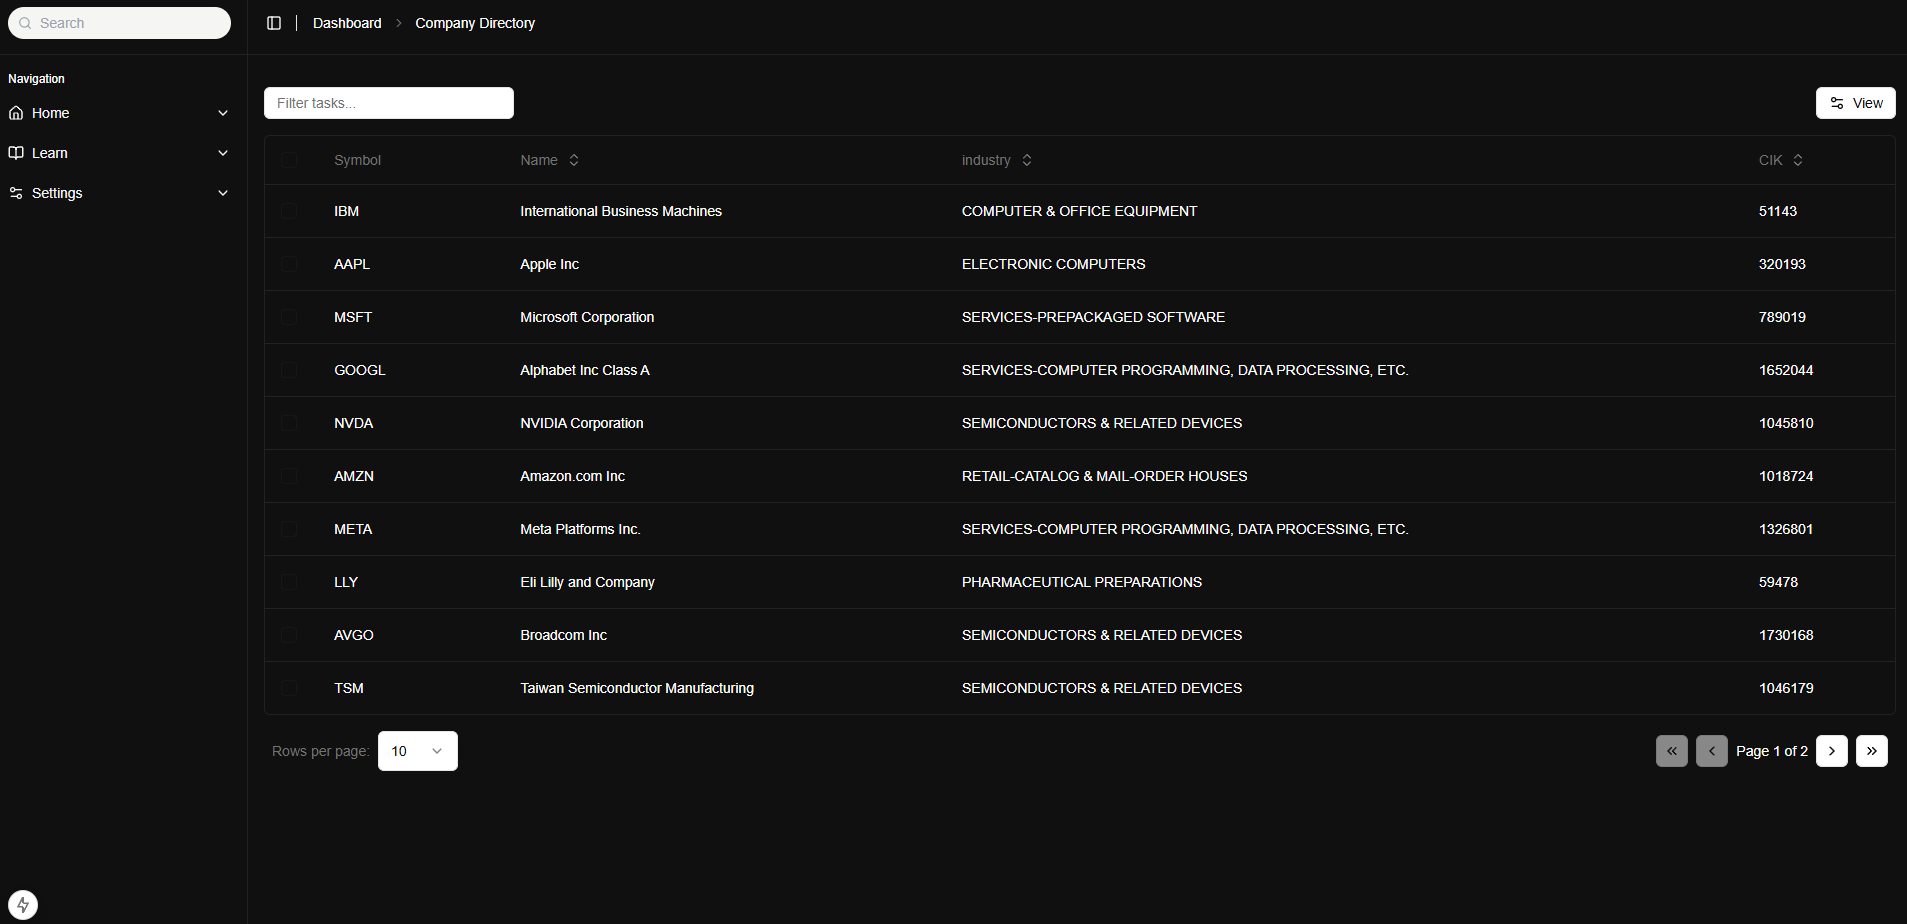Select the NVDA row checkbox
The width and height of the screenshot is (1907, 924).
[x=289, y=423]
